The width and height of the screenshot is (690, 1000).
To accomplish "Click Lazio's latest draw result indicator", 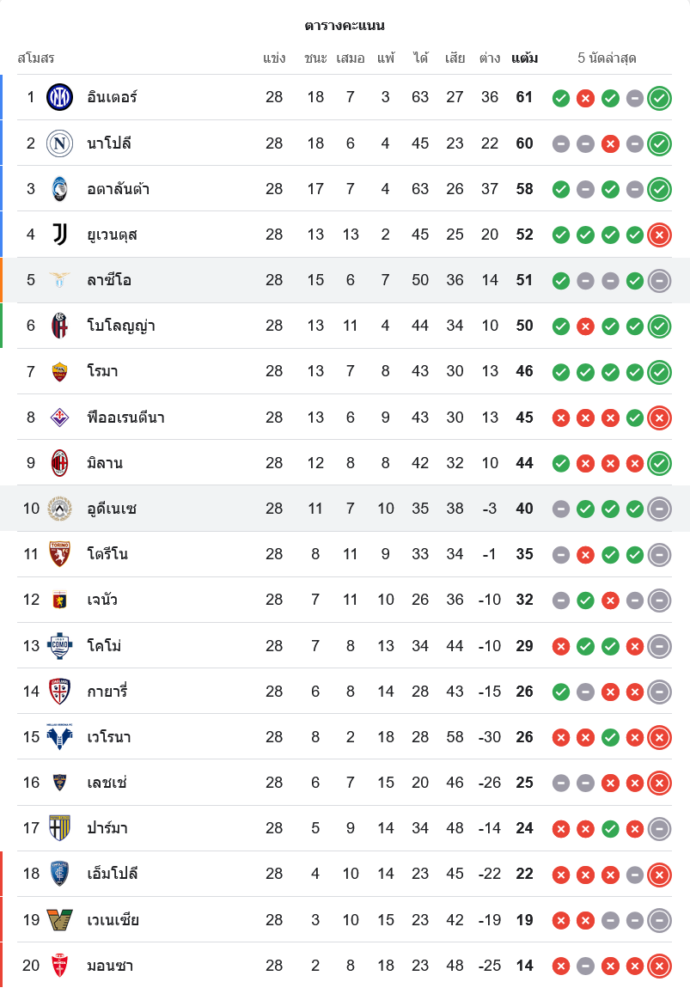I will (x=659, y=280).
